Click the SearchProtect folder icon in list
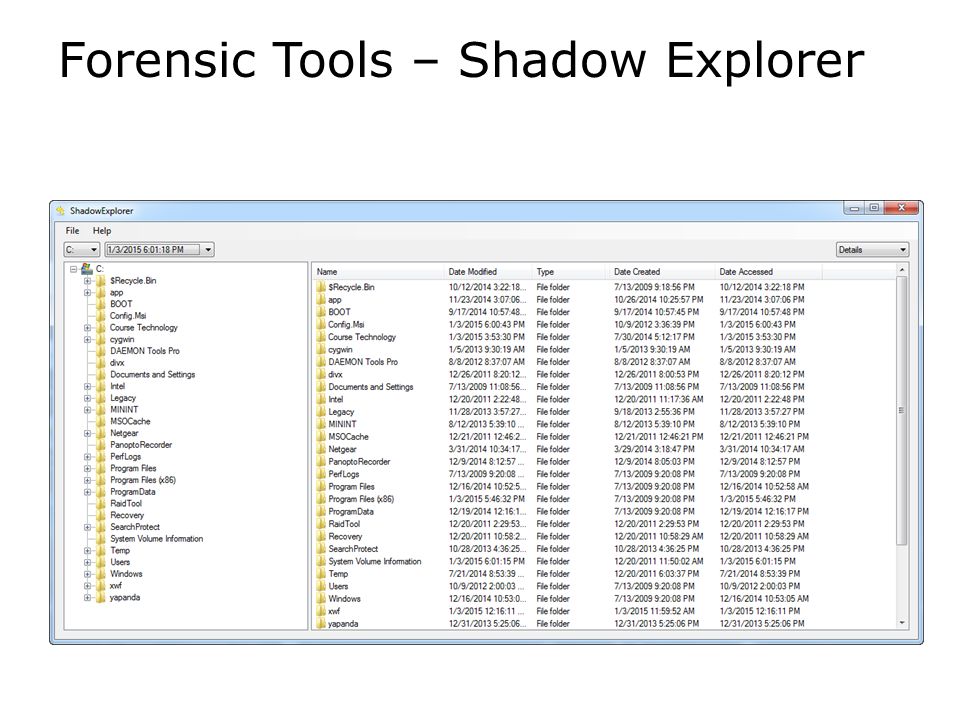This screenshot has width=960, height=720. tap(321, 549)
